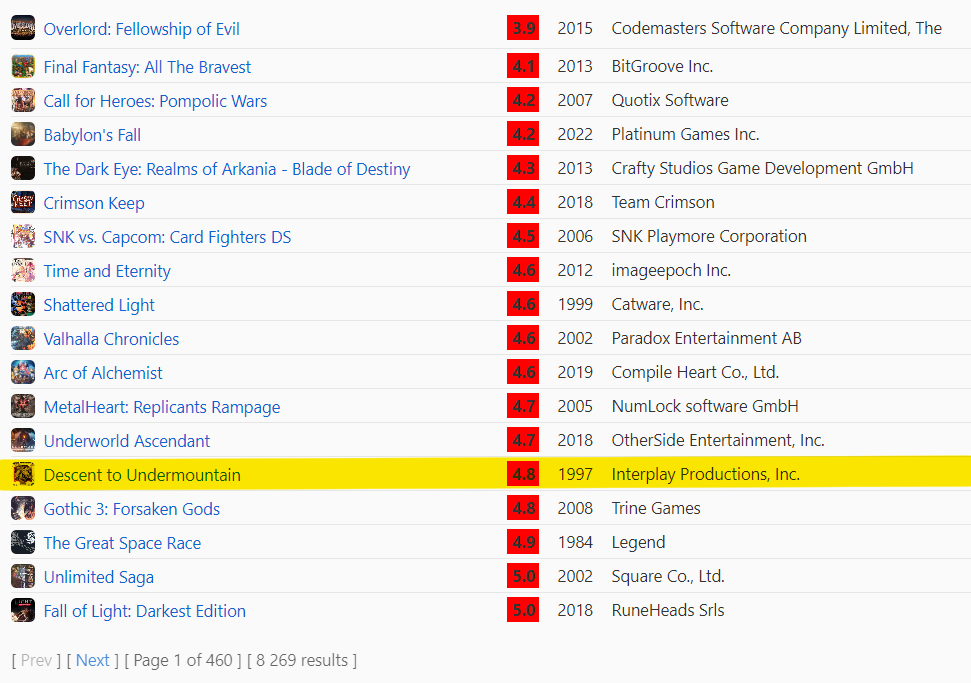Open Gothic 3: Forsaken Gods link

coord(131,510)
